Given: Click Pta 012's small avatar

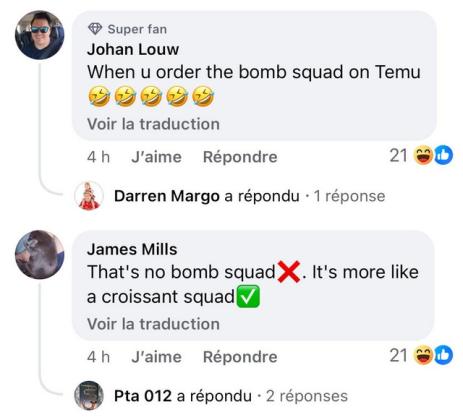Looking at the screenshot, I should click(89, 396).
